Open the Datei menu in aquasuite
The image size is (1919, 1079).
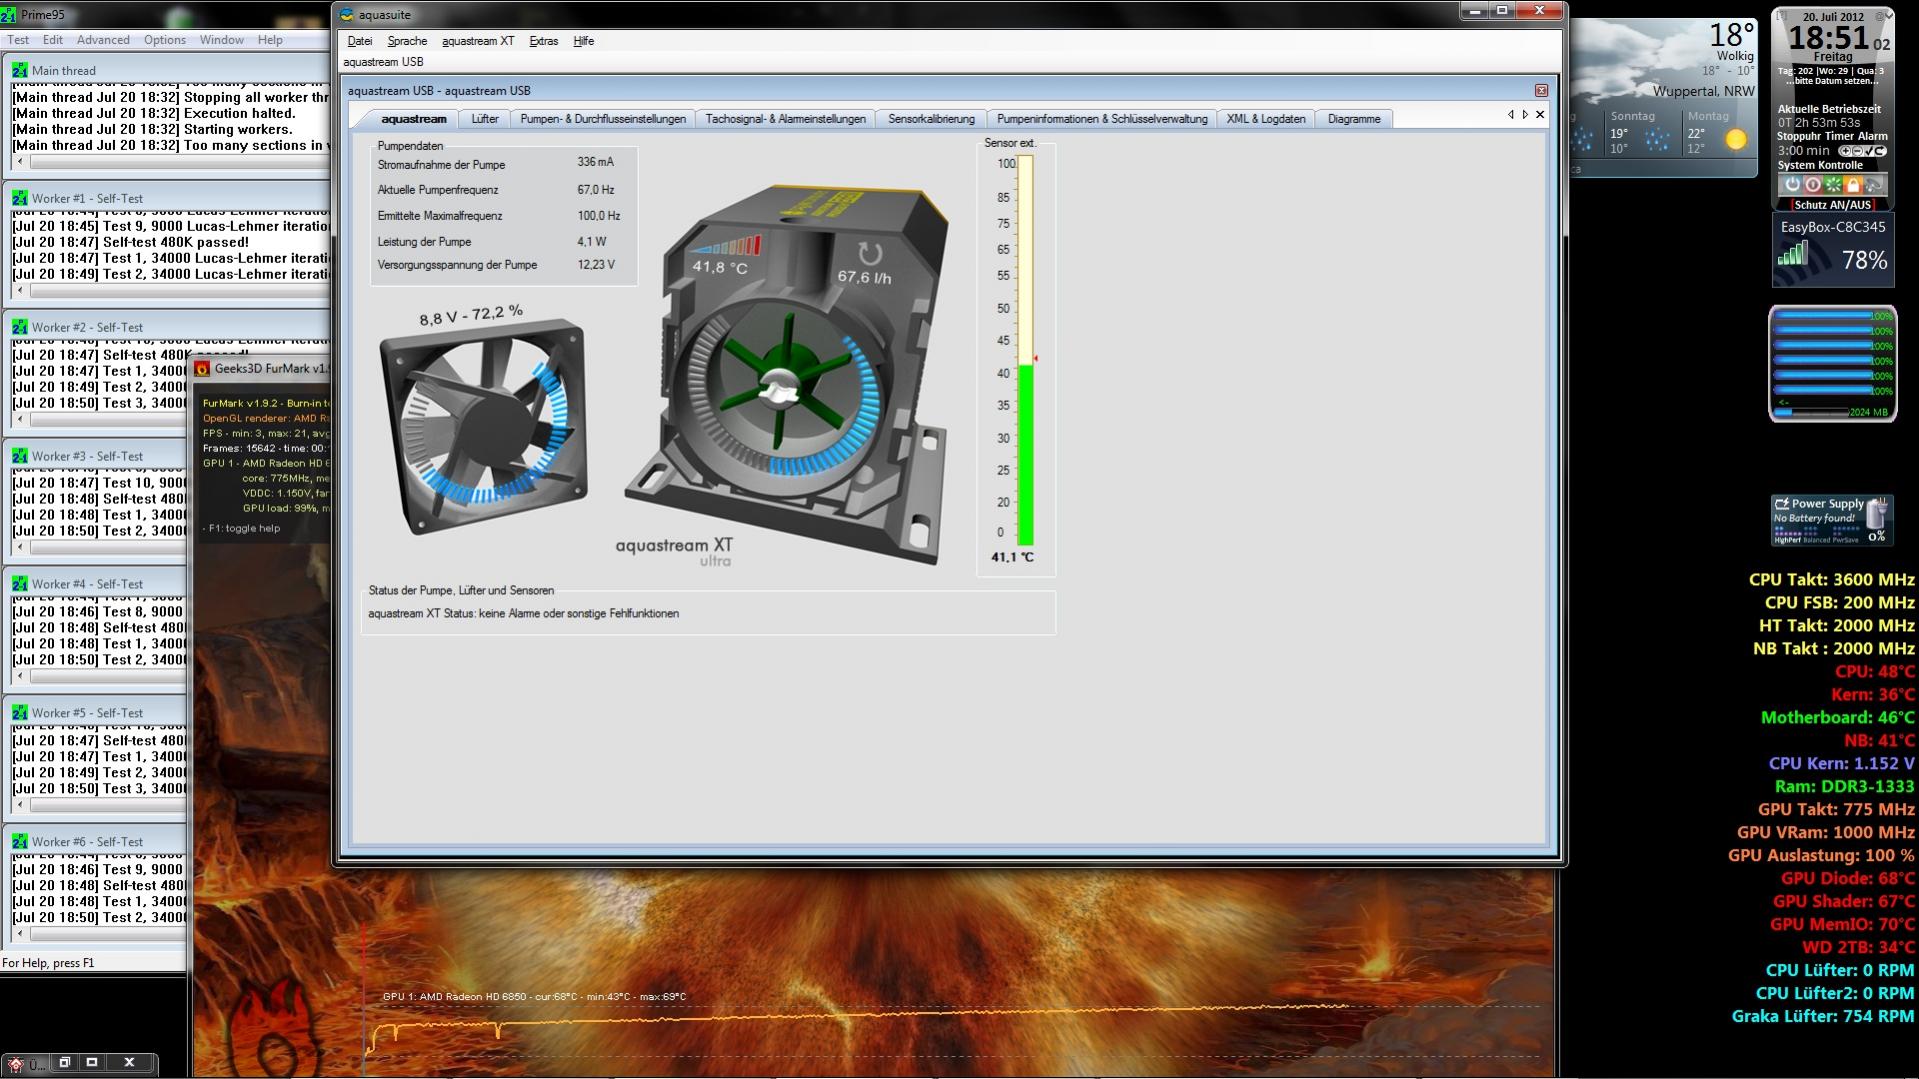click(360, 41)
